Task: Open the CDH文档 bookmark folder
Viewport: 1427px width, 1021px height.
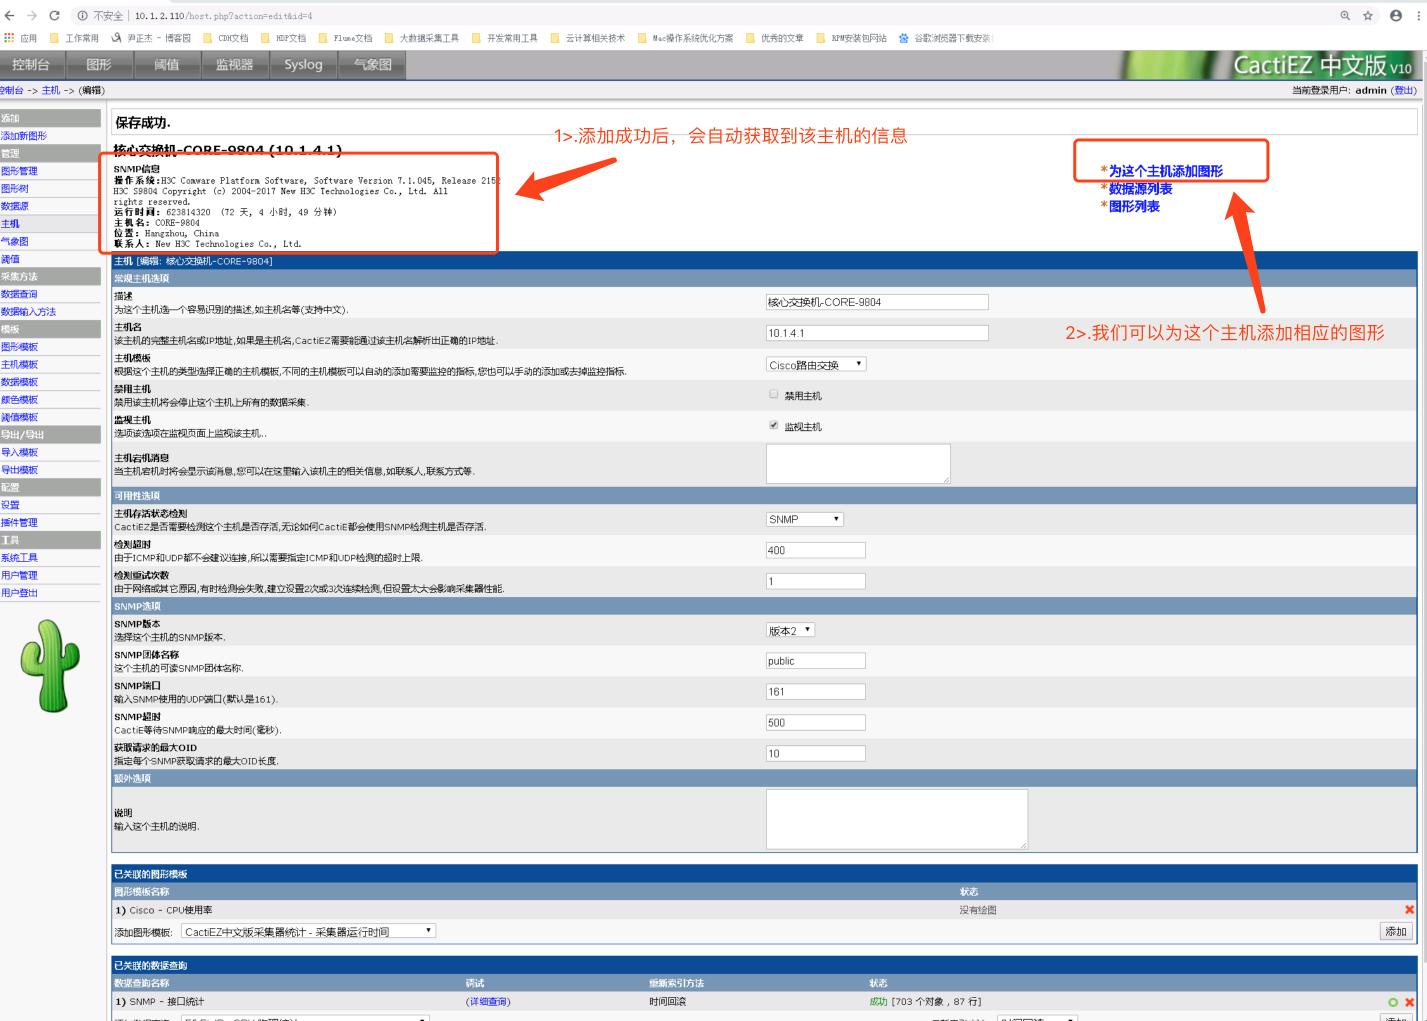Action: tap(225, 38)
